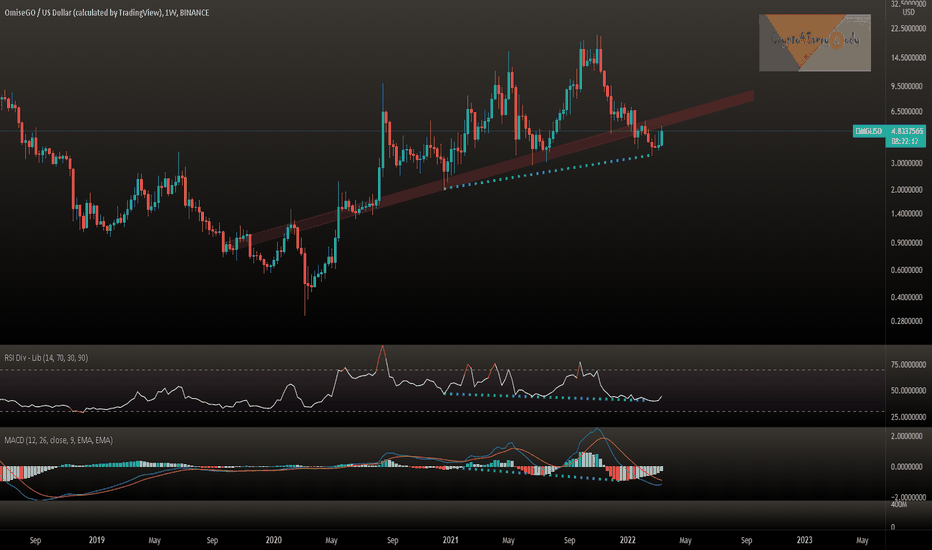Image resolution: width=932 pixels, height=550 pixels.
Task: Click the 3.0000000 price axis label
Action: [908, 163]
